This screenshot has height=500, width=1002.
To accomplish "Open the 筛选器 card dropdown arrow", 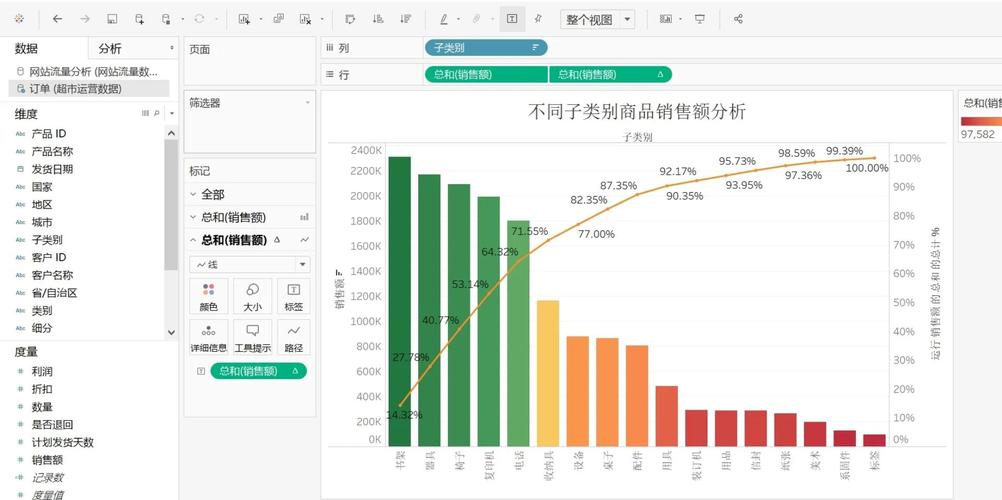I will (x=307, y=102).
